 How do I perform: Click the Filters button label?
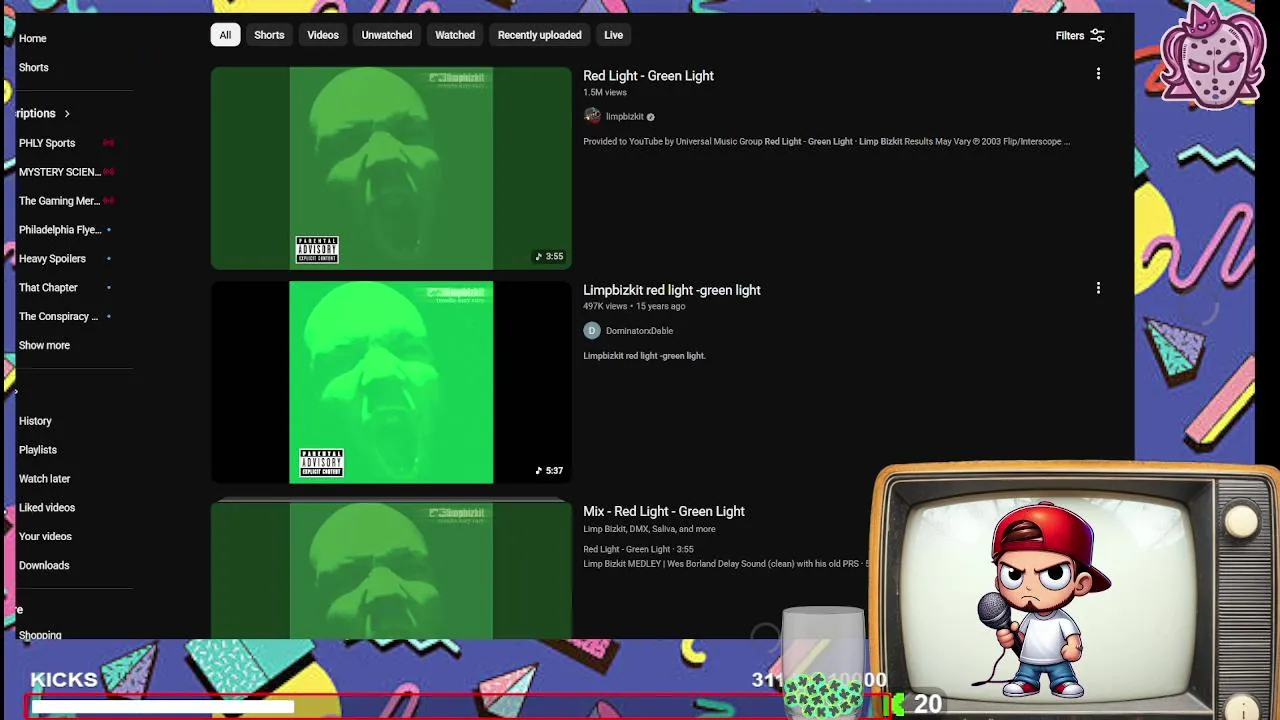coord(1070,36)
